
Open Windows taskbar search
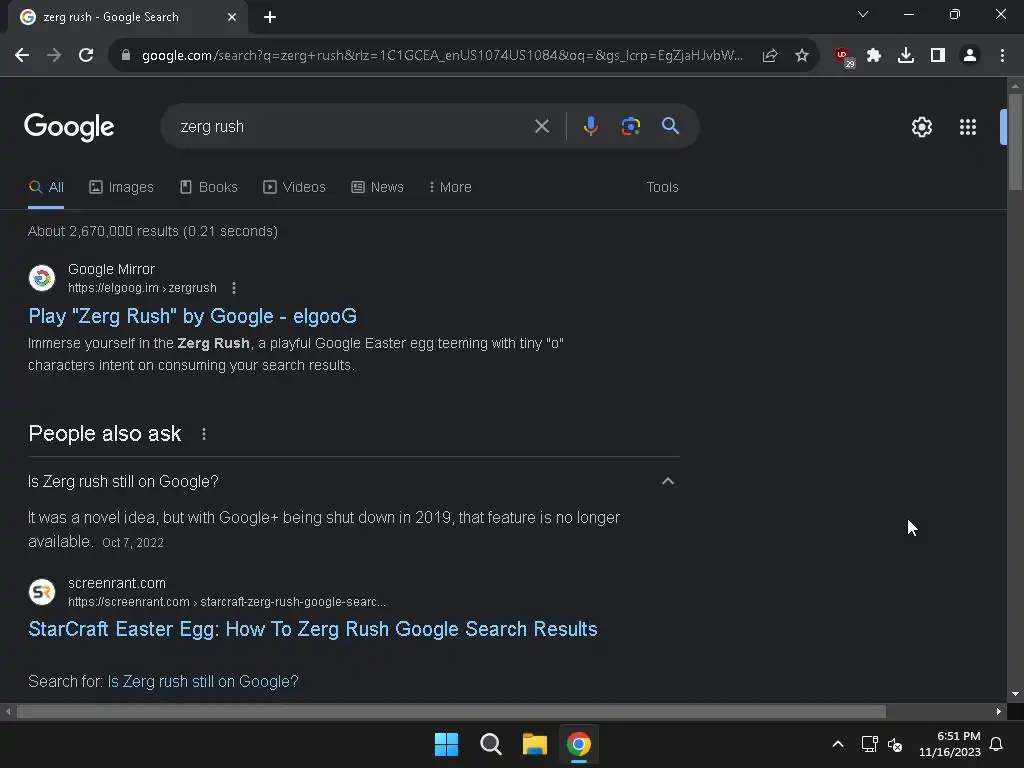click(x=490, y=744)
